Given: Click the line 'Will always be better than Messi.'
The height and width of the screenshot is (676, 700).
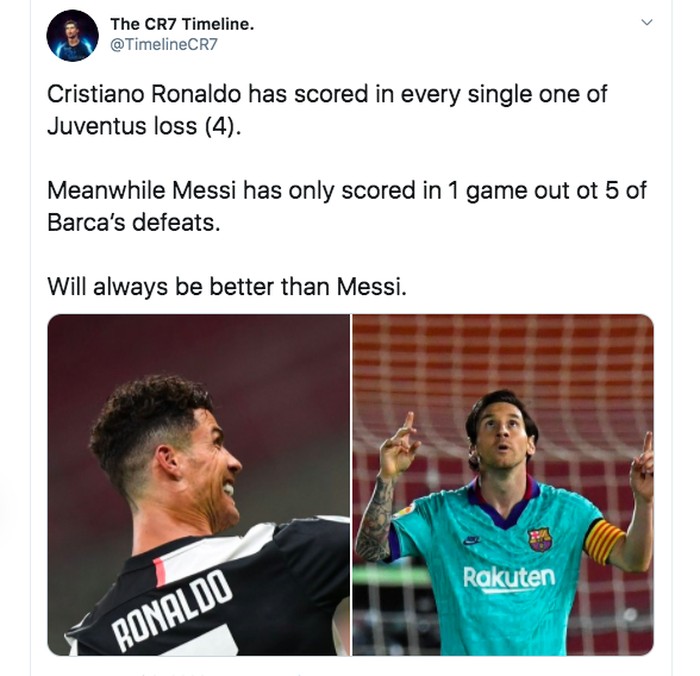Looking at the screenshot, I should (227, 287).
